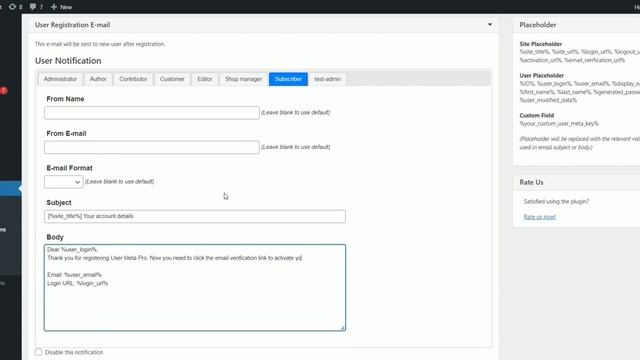Click the Rate Us panel title
This screenshot has width=640, height=360.
531,182
